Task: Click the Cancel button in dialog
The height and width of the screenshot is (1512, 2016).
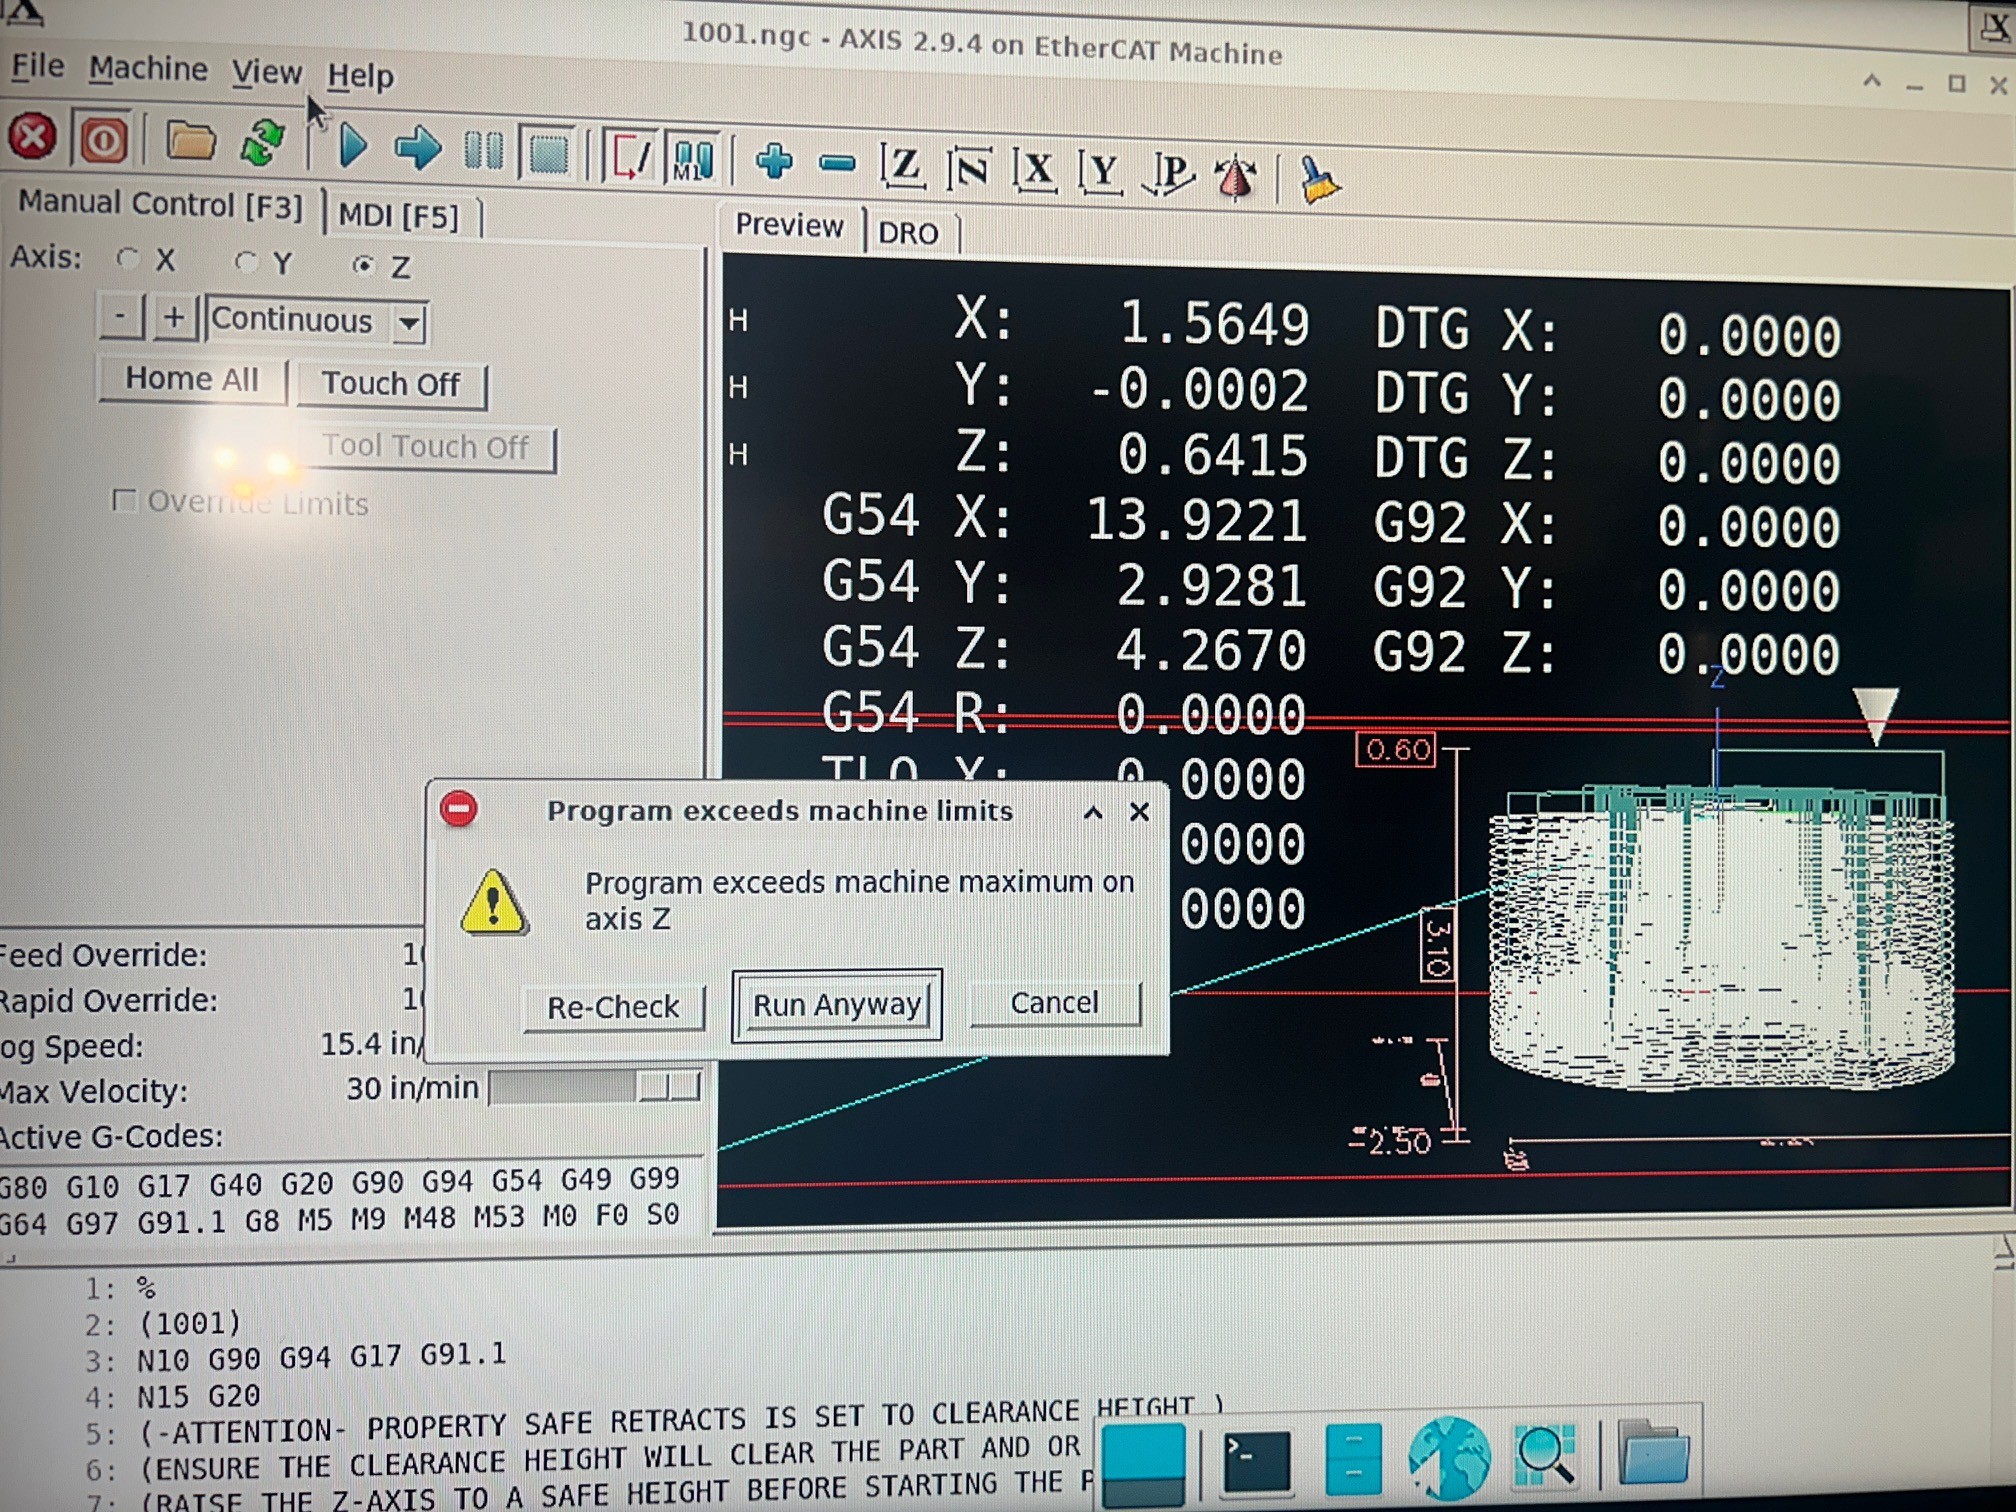Action: click(x=1054, y=1002)
